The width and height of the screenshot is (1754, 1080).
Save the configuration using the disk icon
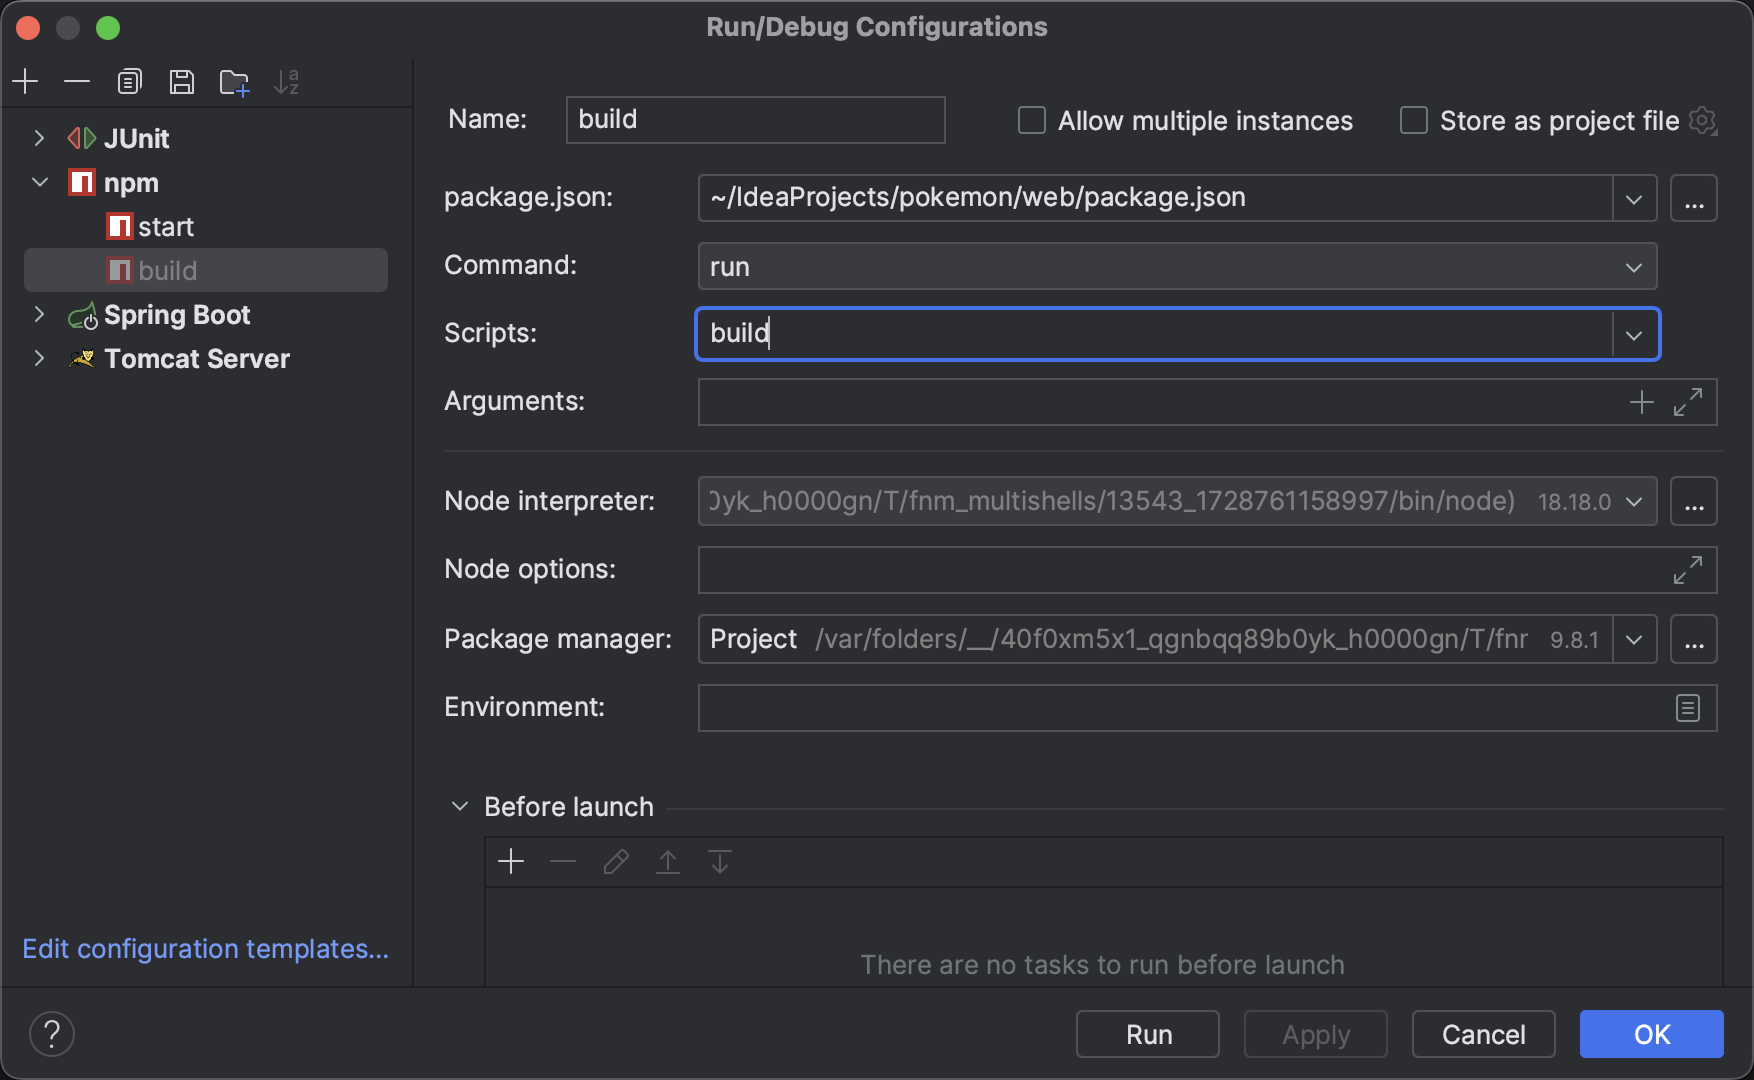[181, 81]
